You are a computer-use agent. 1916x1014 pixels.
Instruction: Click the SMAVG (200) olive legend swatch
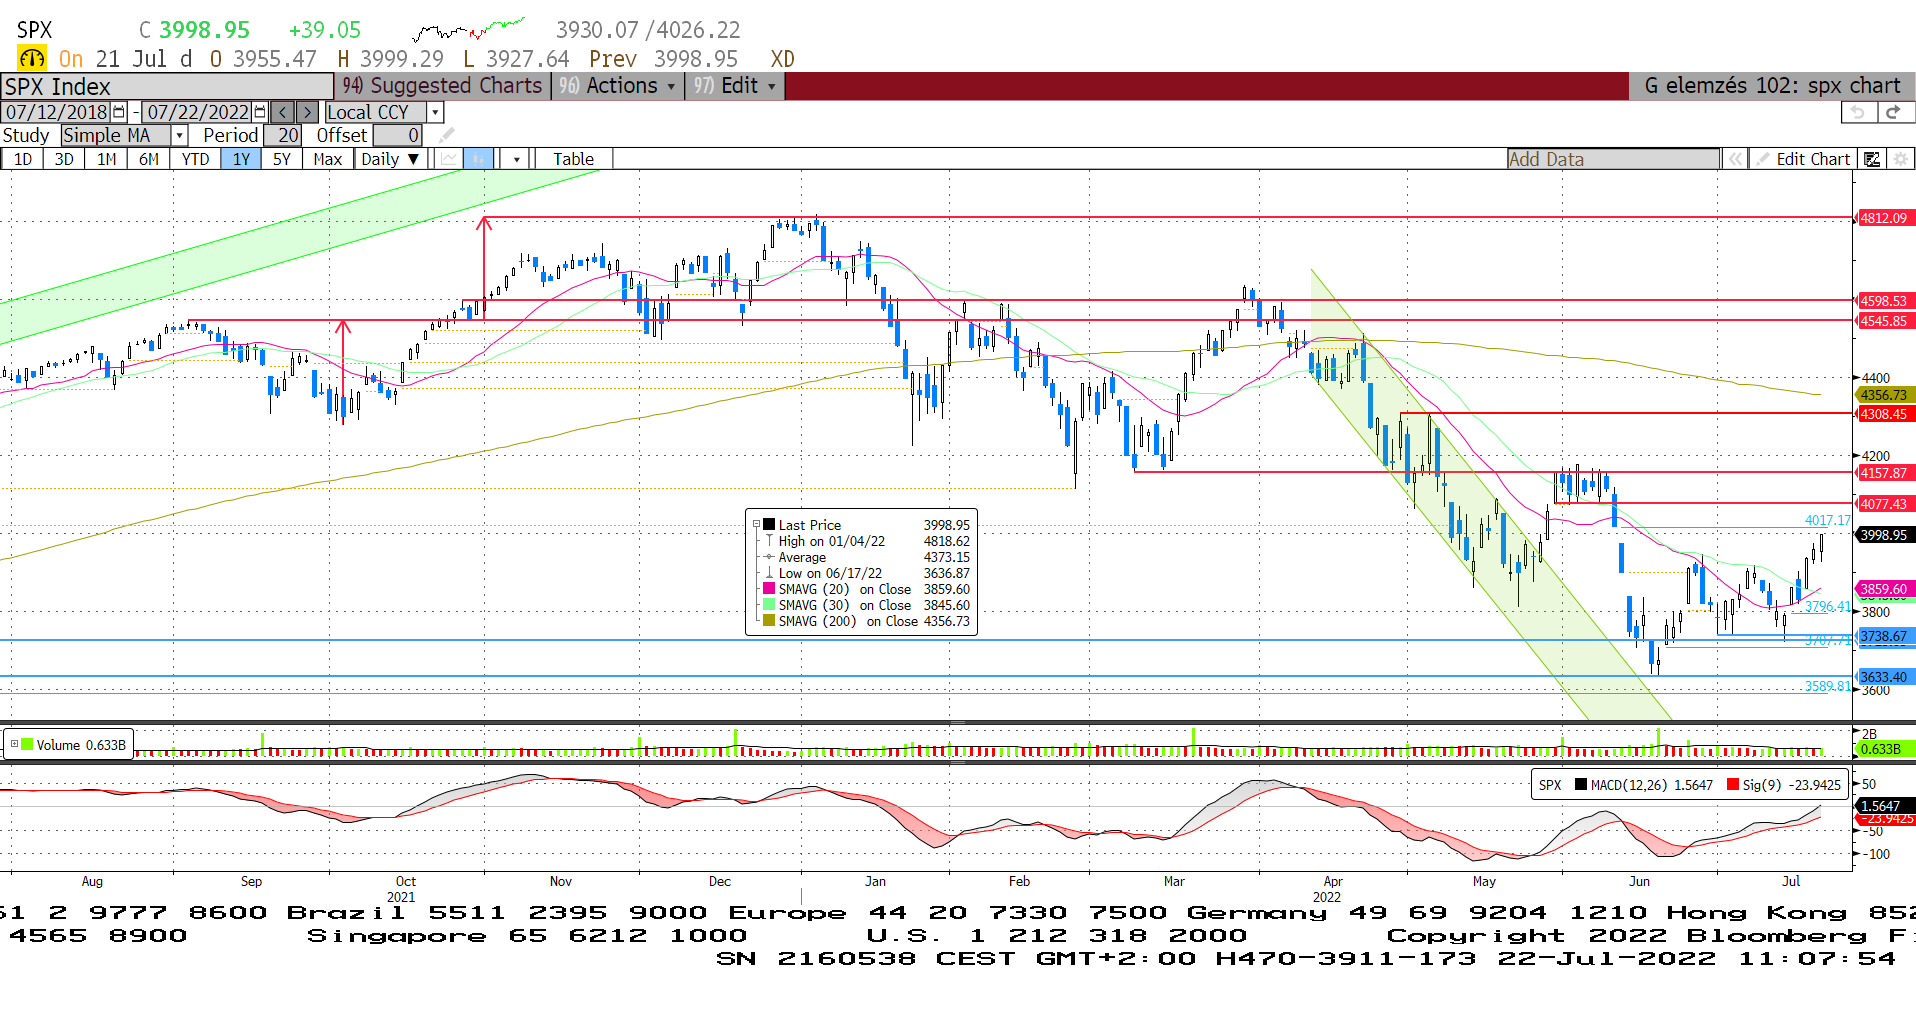tap(769, 621)
